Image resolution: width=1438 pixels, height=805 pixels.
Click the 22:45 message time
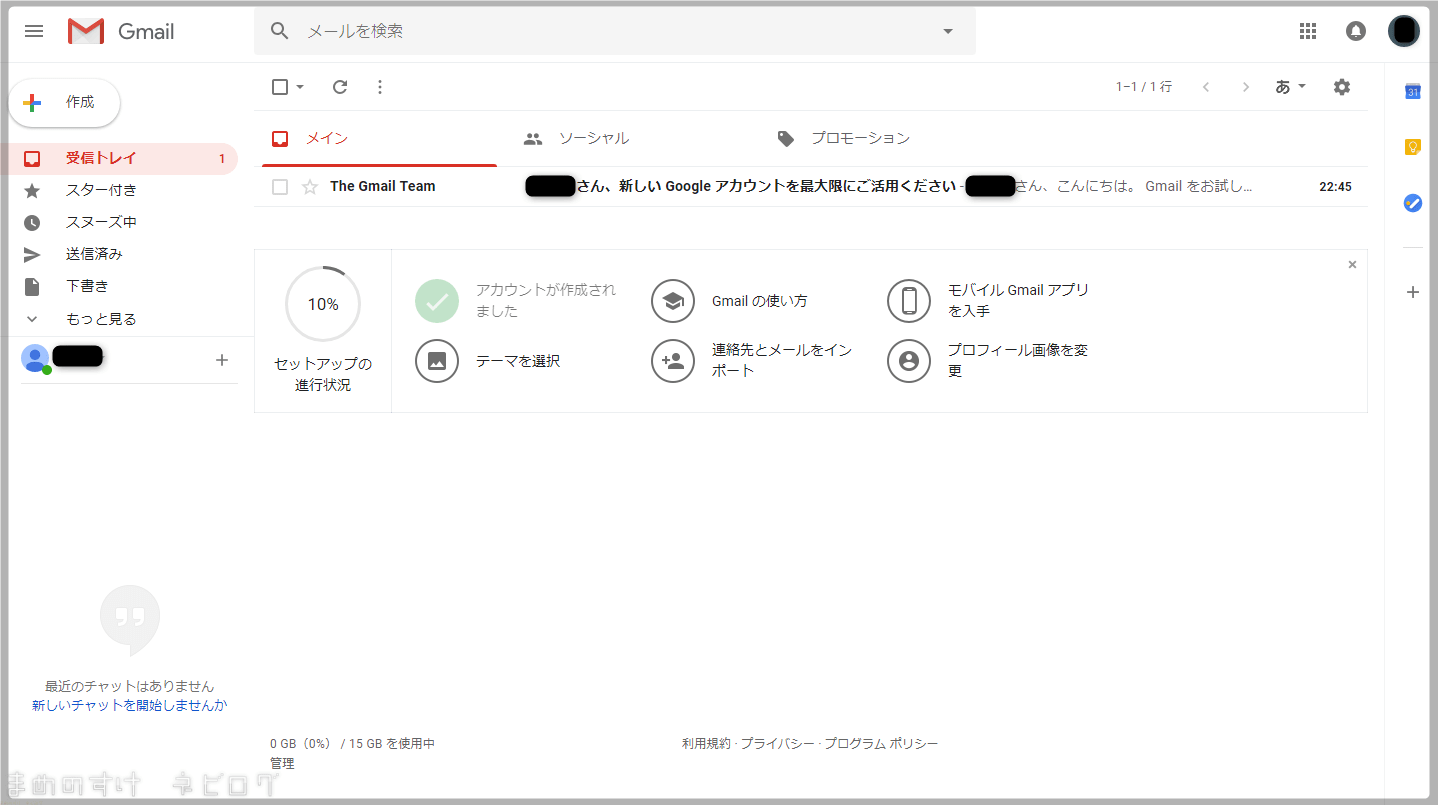[x=1335, y=187]
